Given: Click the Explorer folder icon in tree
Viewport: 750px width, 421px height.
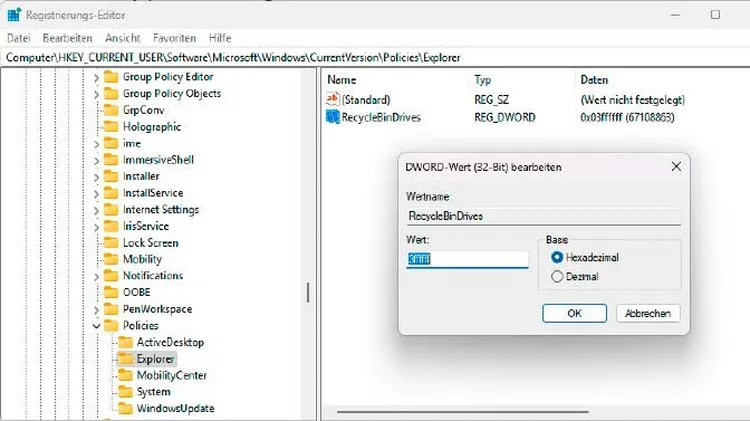Looking at the screenshot, I should click(x=125, y=359).
